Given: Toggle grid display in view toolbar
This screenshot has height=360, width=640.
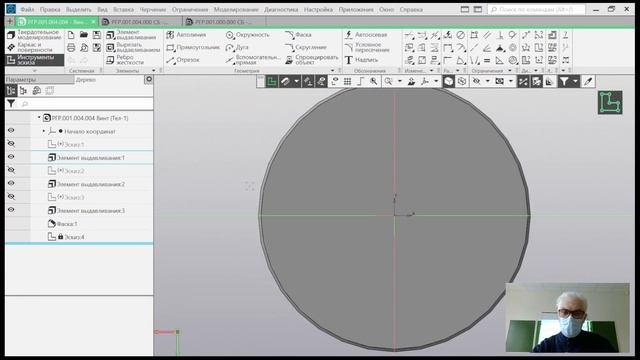Looking at the screenshot, I should click(x=347, y=82).
